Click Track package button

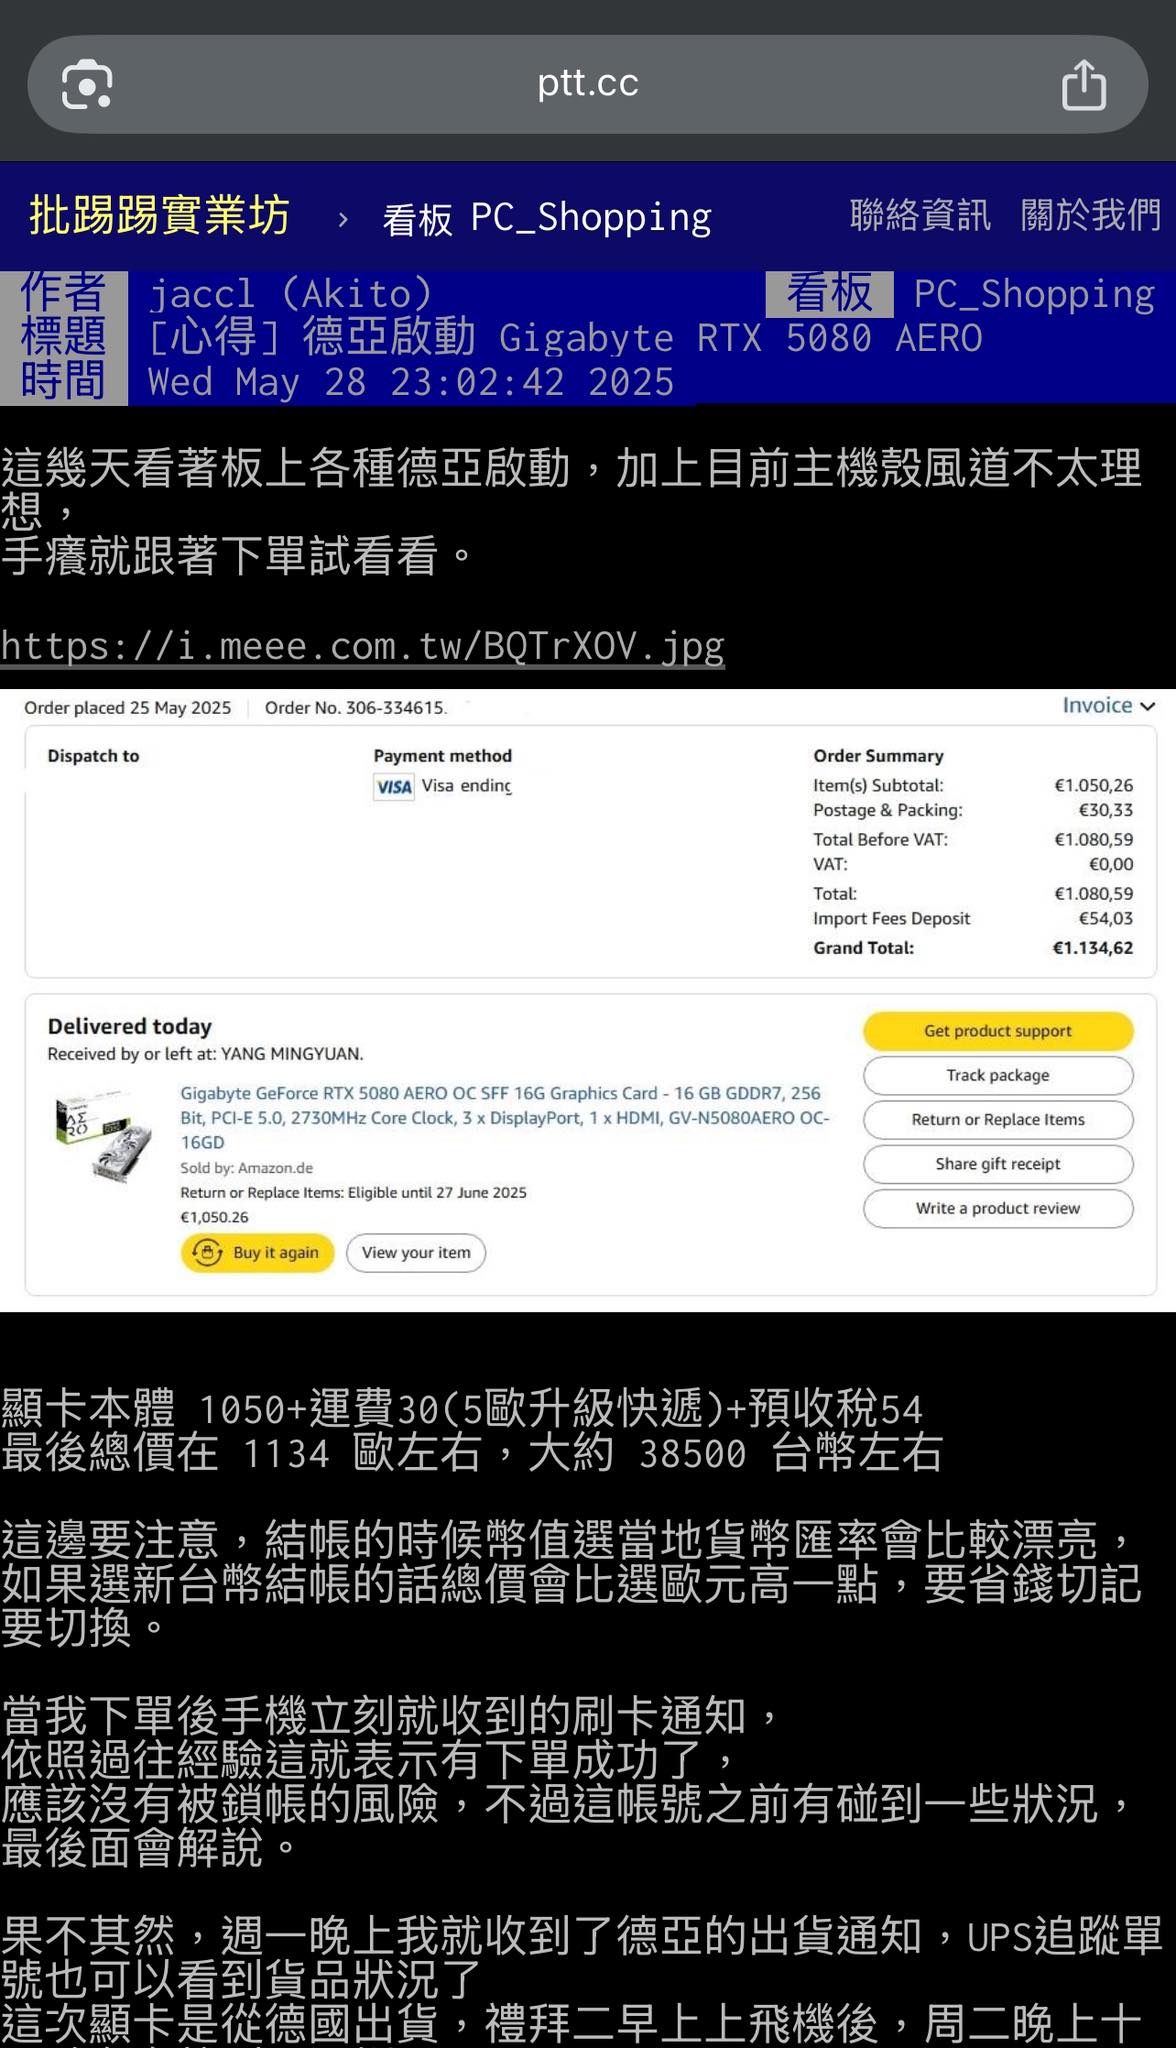[x=998, y=1075]
